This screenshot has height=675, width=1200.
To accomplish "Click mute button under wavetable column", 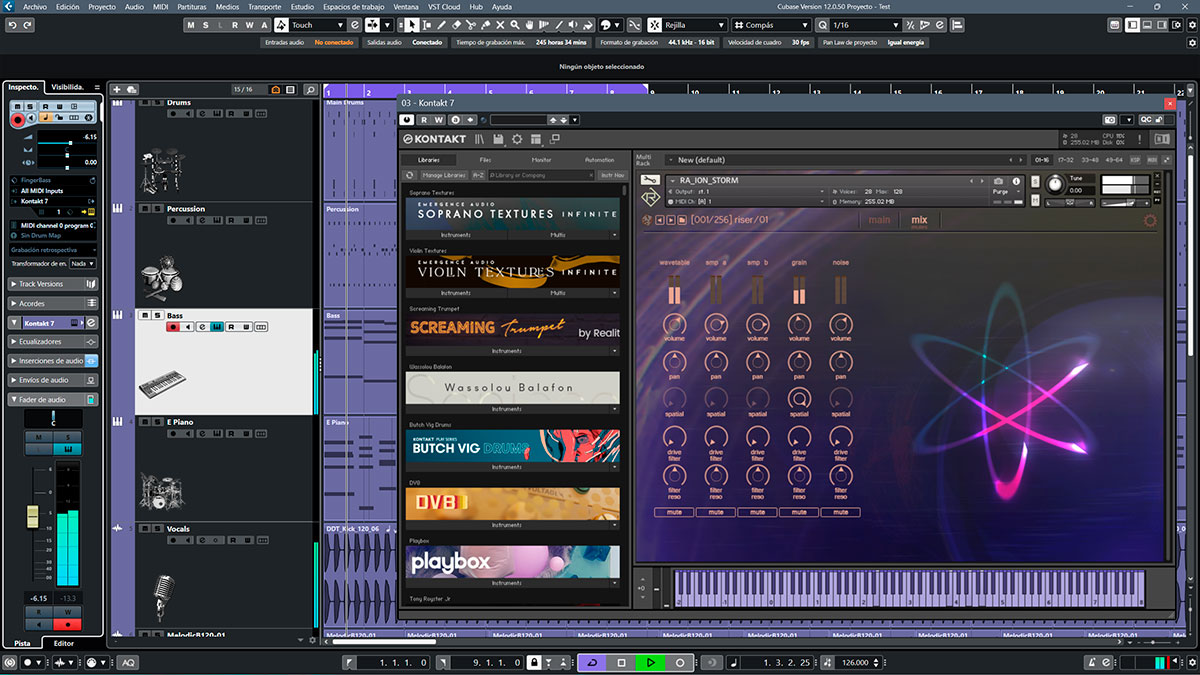I will point(674,512).
